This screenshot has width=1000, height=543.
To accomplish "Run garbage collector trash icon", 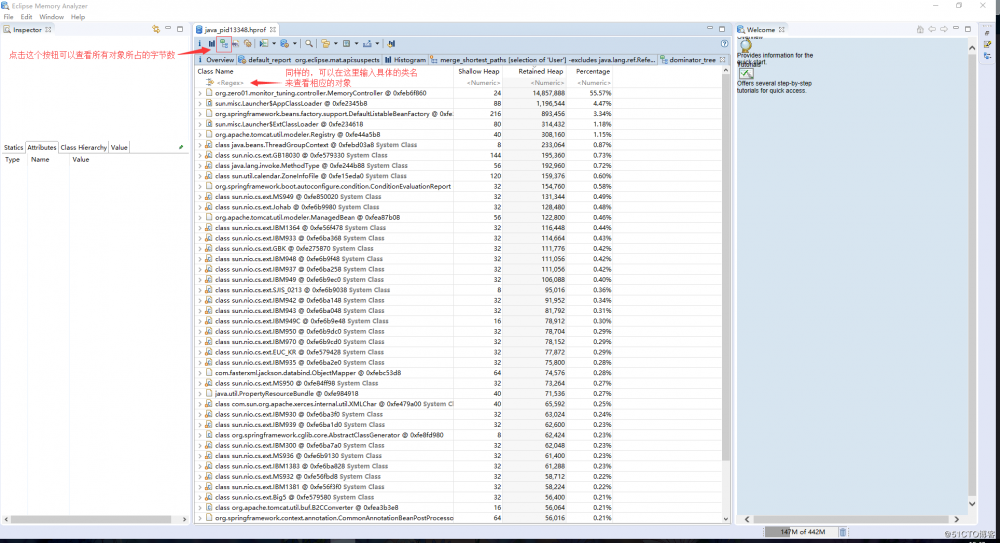I will (x=842, y=532).
